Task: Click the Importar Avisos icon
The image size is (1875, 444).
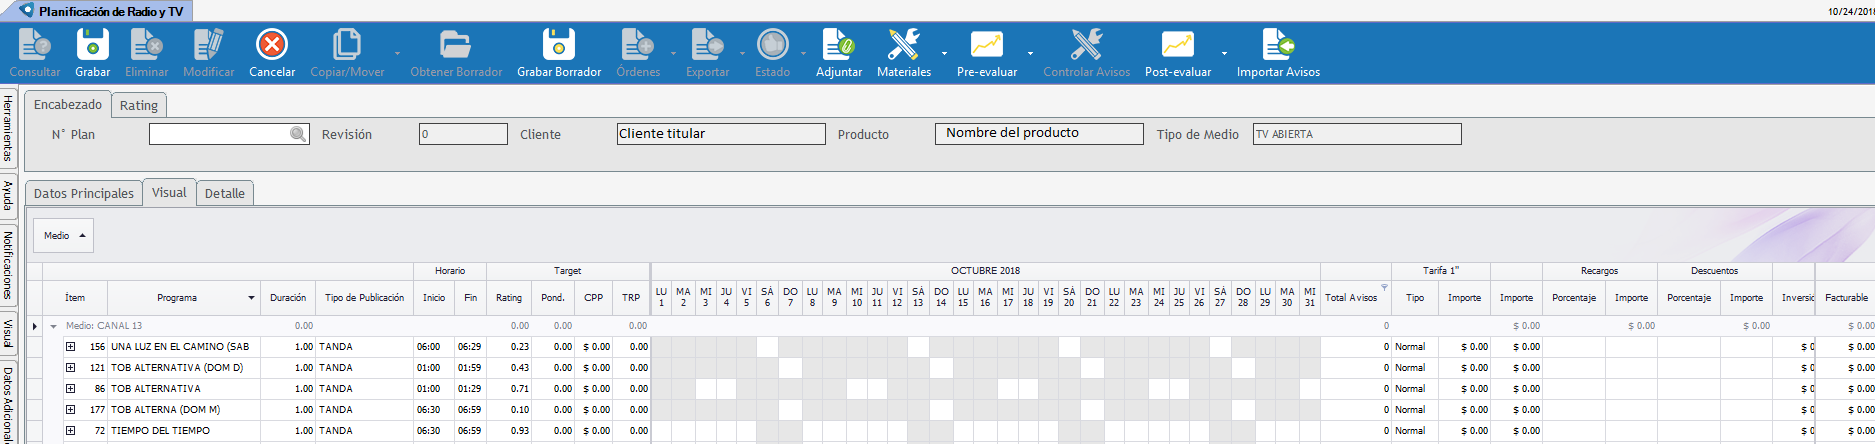Action: pyautogui.click(x=1277, y=45)
